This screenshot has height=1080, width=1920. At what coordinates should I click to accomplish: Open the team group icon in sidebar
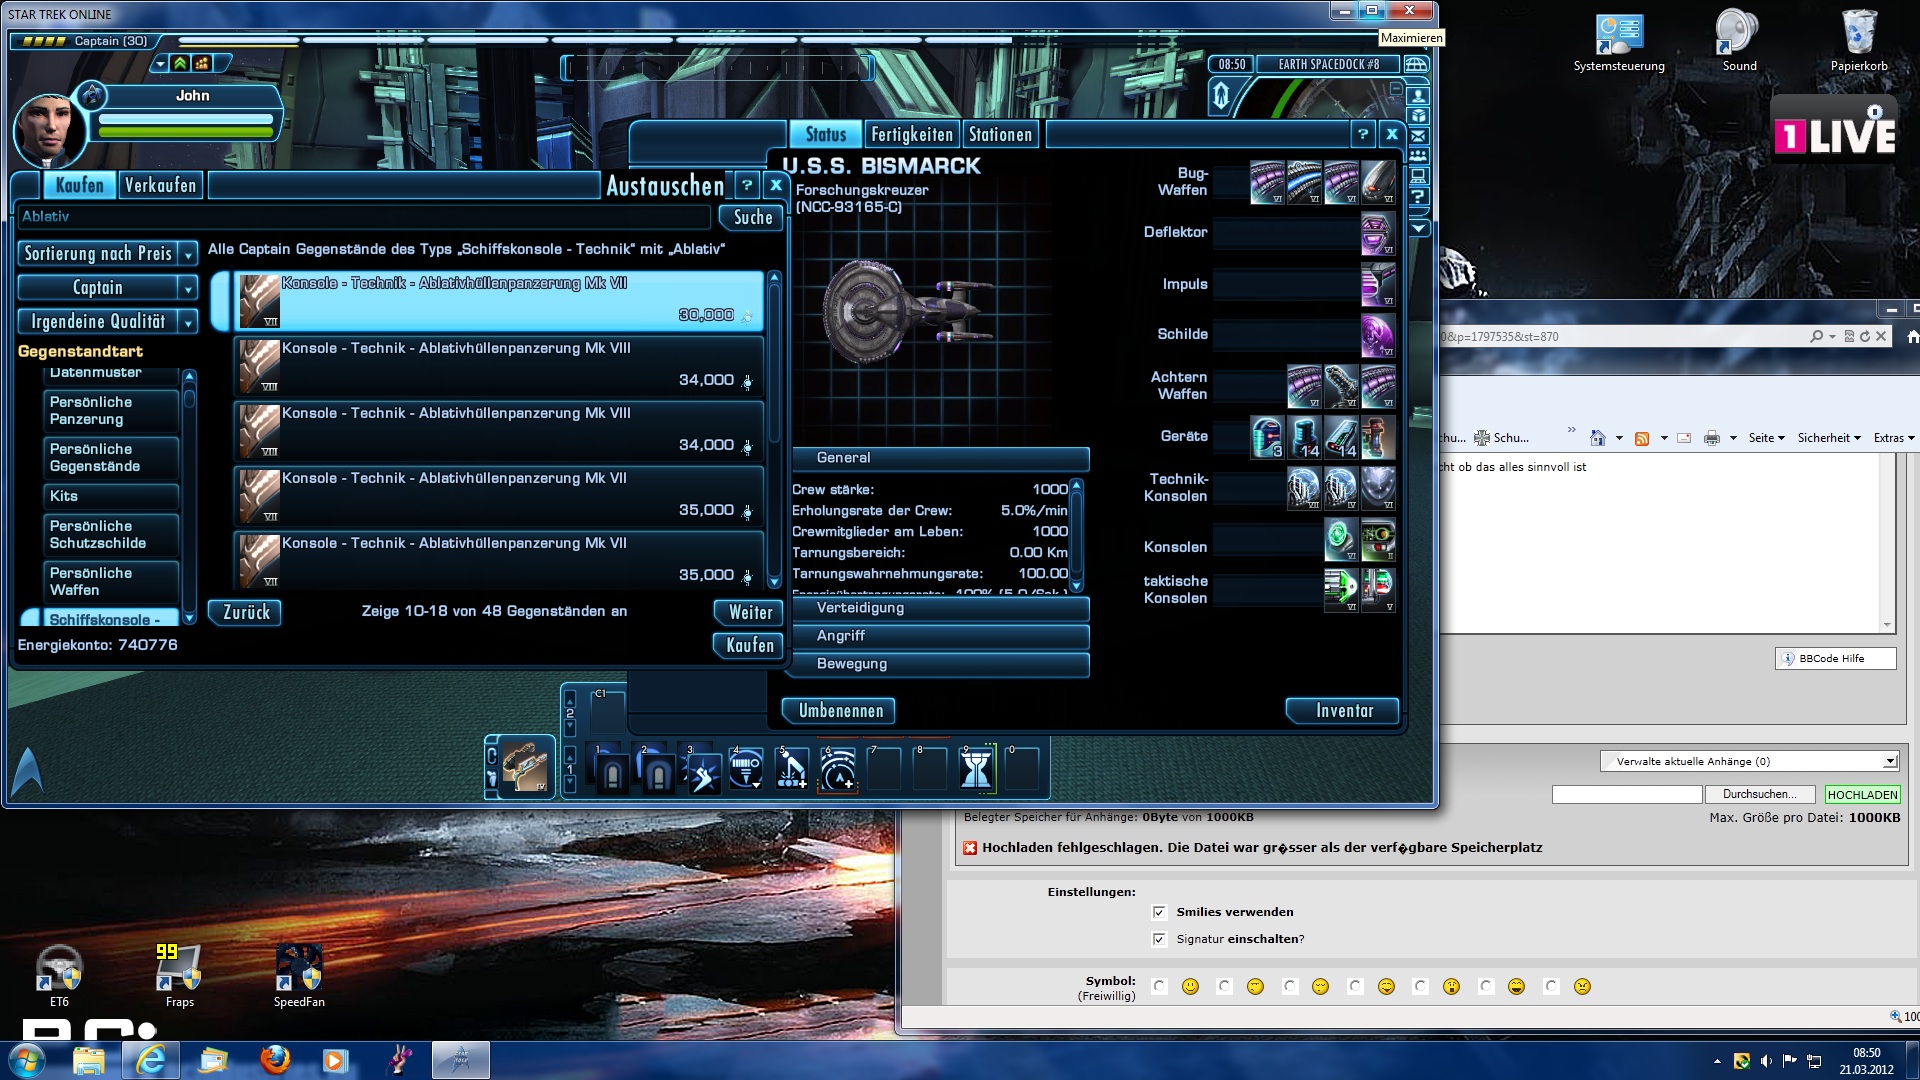coord(1418,156)
